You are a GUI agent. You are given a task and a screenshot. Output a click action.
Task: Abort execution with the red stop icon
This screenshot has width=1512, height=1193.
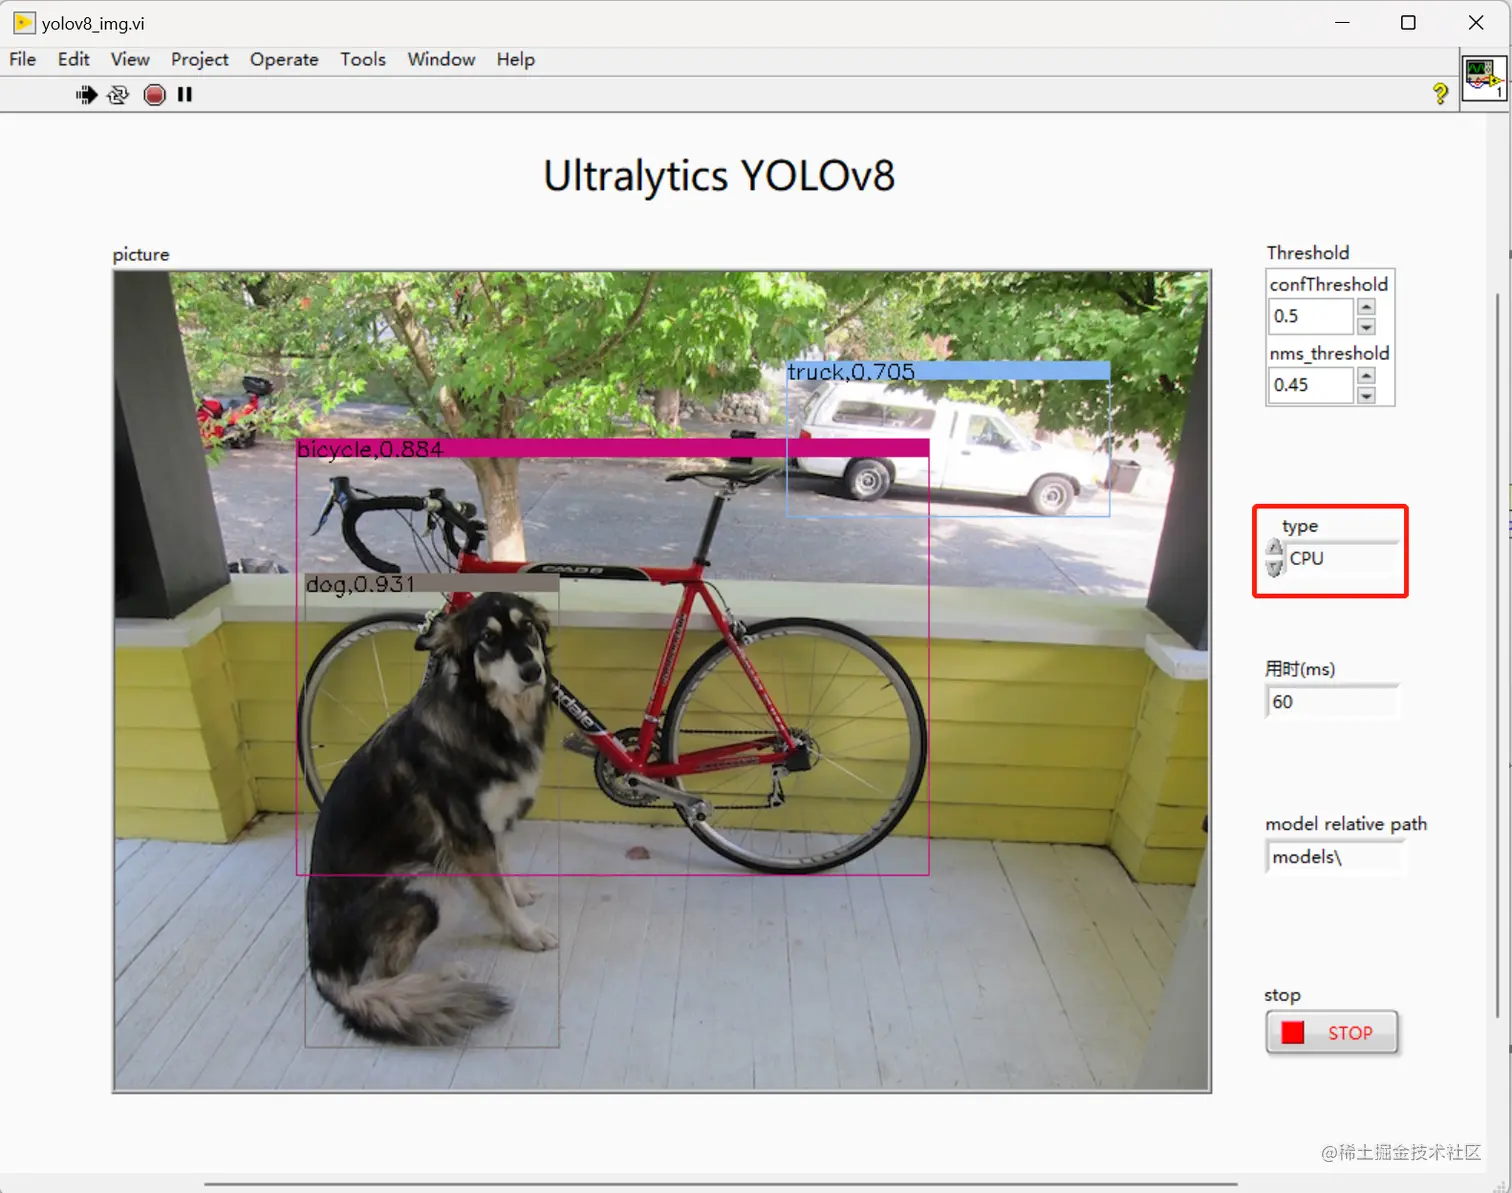(x=154, y=94)
